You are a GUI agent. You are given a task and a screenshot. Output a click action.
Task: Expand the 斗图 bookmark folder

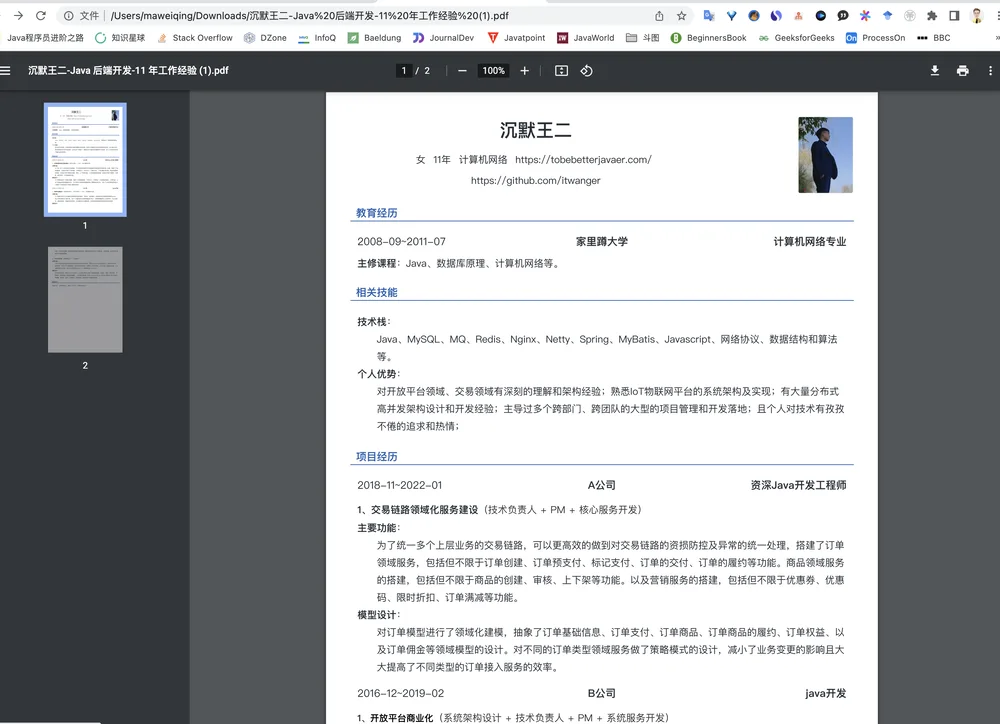[x=642, y=38]
